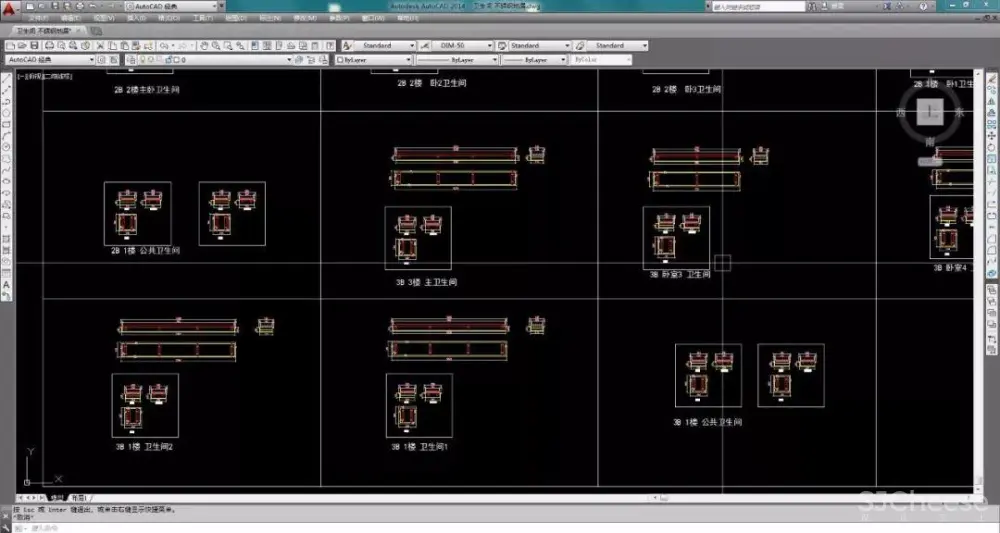
Task: Select the Circle tool in Draw toolbar
Action: point(6,147)
